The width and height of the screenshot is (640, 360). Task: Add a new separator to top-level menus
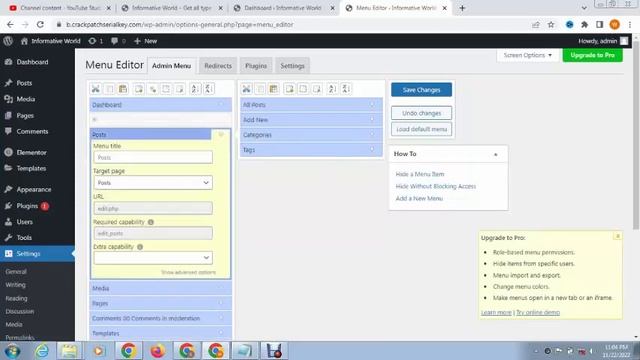153,89
